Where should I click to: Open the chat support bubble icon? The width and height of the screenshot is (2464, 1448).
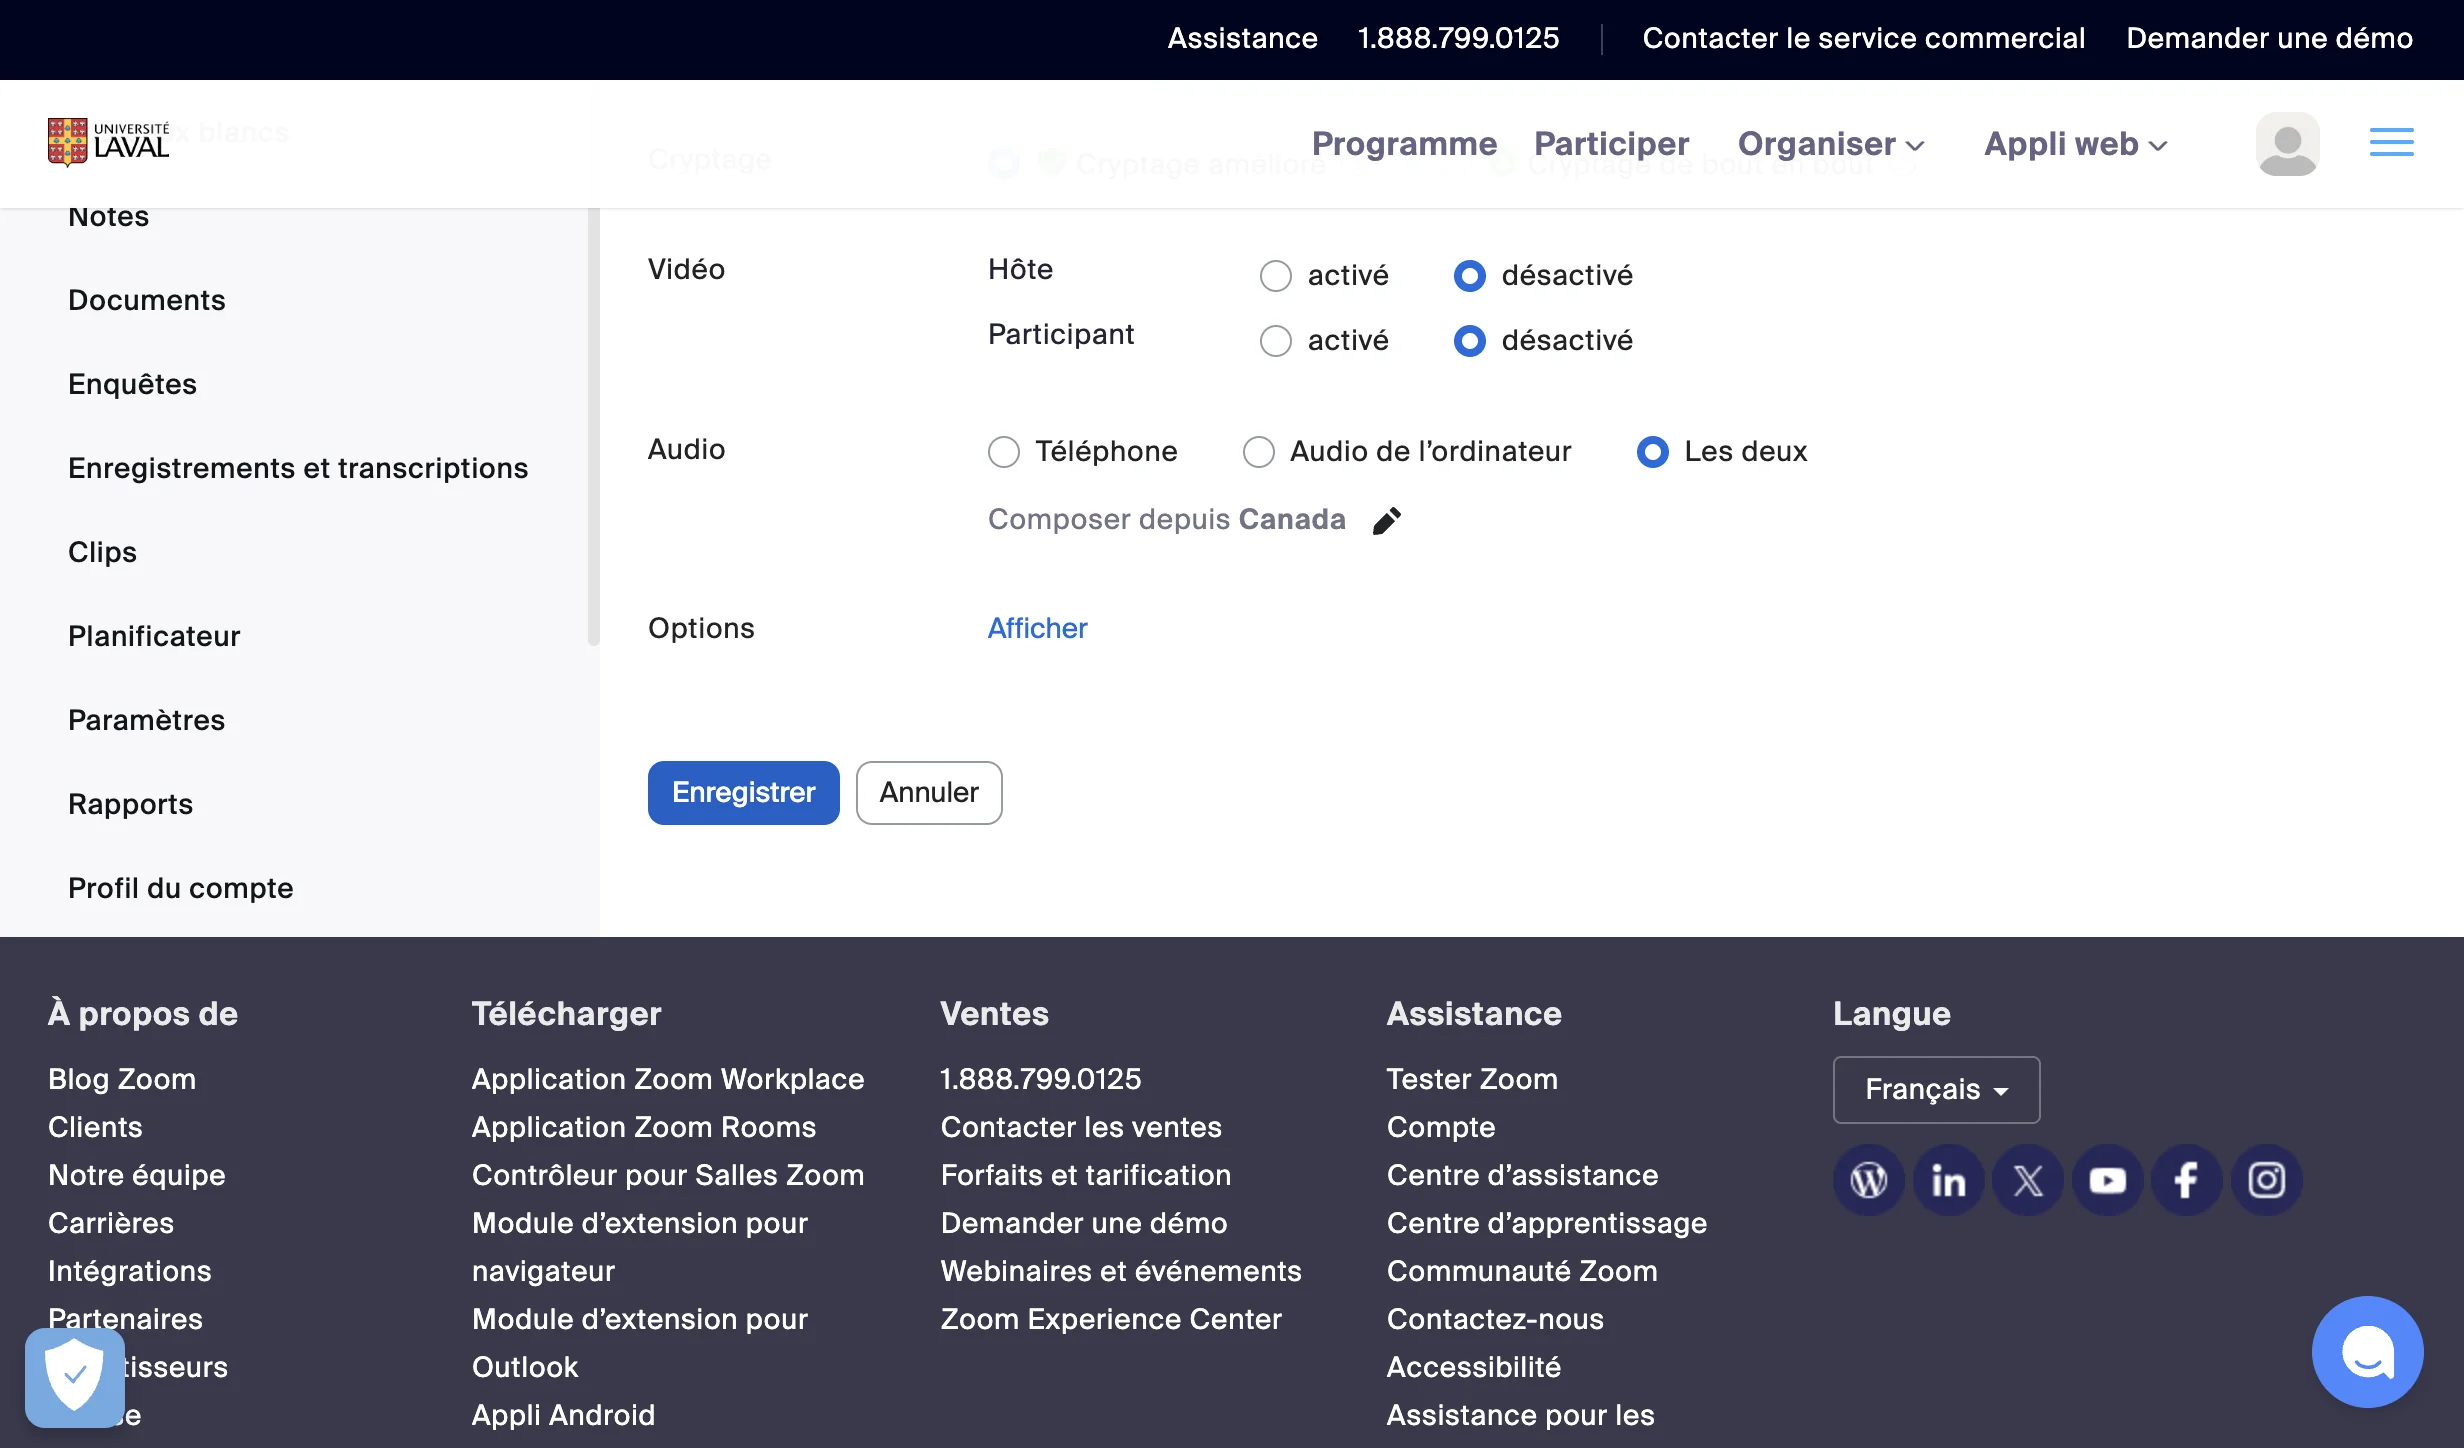coord(2367,1352)
